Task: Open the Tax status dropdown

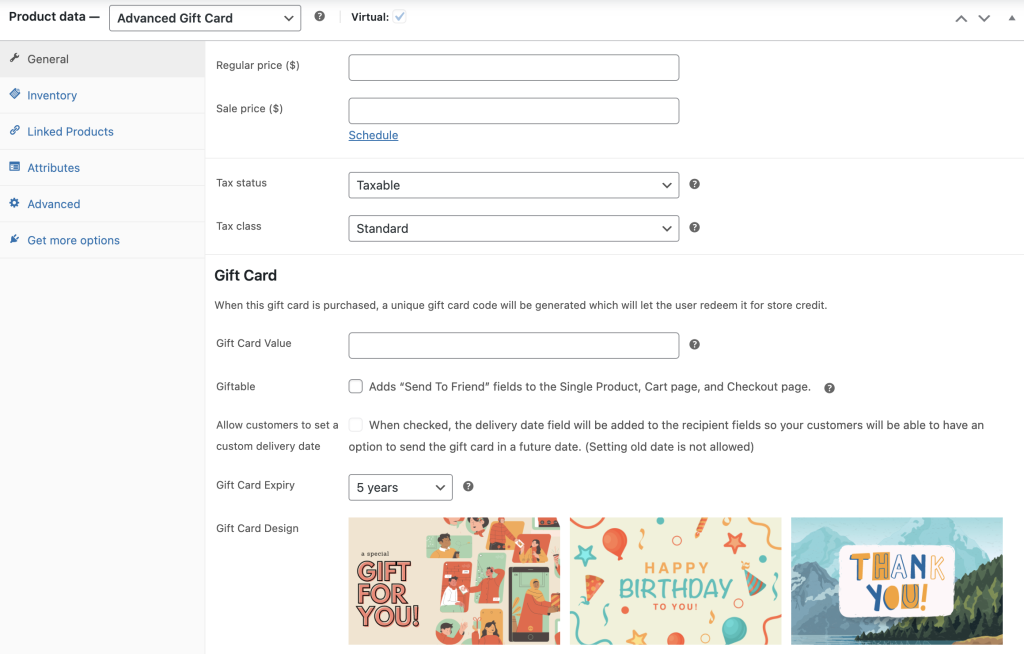Action: click(513, 185)
